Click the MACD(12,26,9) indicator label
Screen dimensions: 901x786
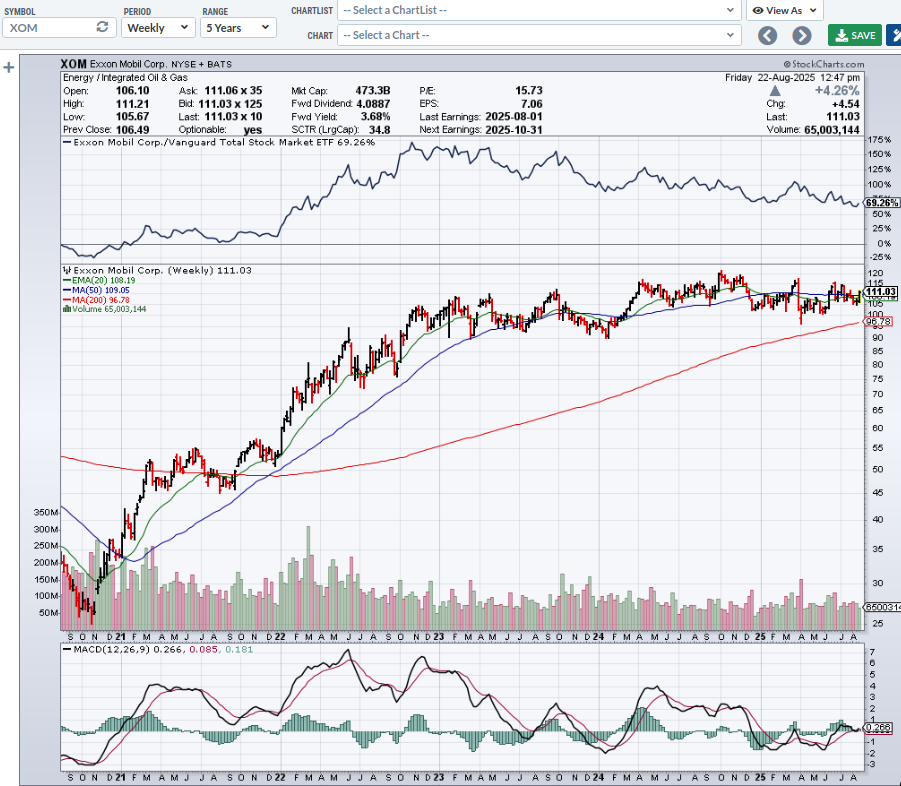(x=109, y=649)
